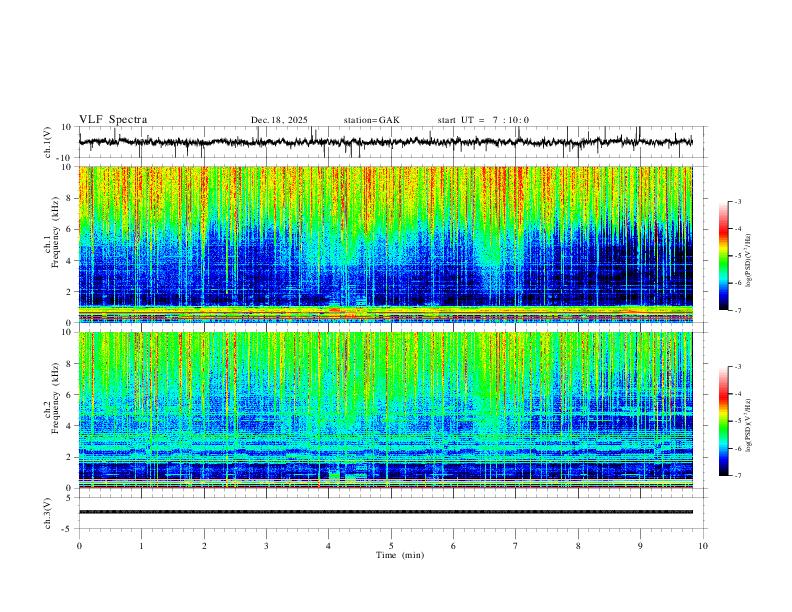Image resolution: width=792 pixels, height=612 pixels.
Task: Click the "-3" label on ch.1 color bar
Action: pyautogui.click(x=738, y=201)
